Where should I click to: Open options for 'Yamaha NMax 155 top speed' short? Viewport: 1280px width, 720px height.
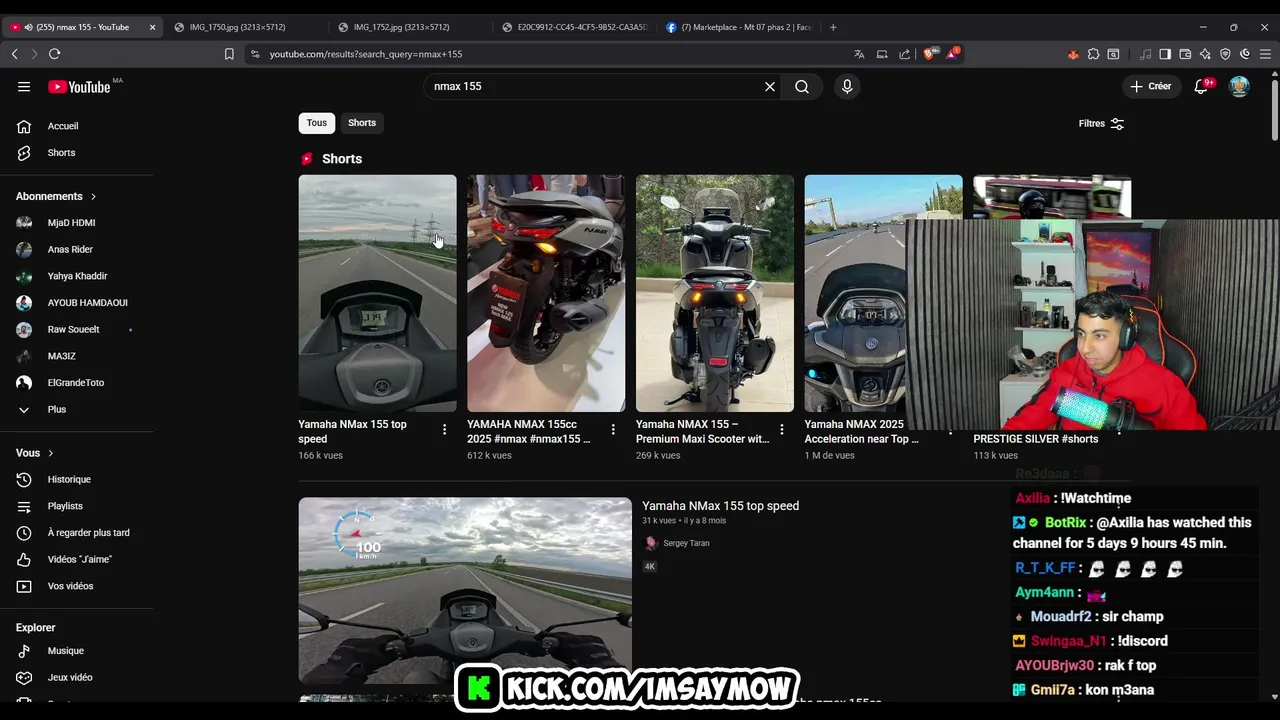445,430
